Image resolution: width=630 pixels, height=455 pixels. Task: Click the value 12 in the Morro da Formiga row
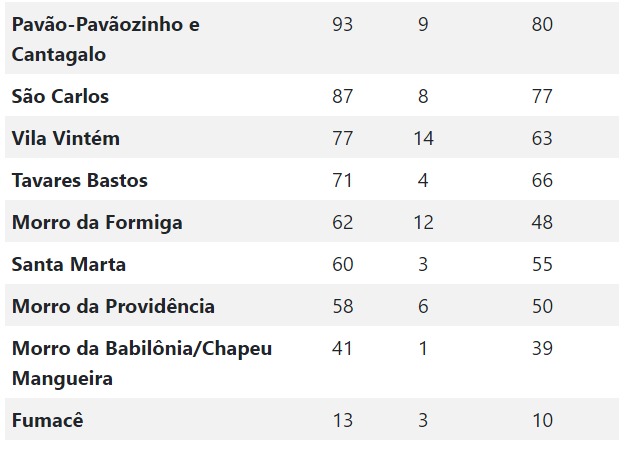[423, 223]
